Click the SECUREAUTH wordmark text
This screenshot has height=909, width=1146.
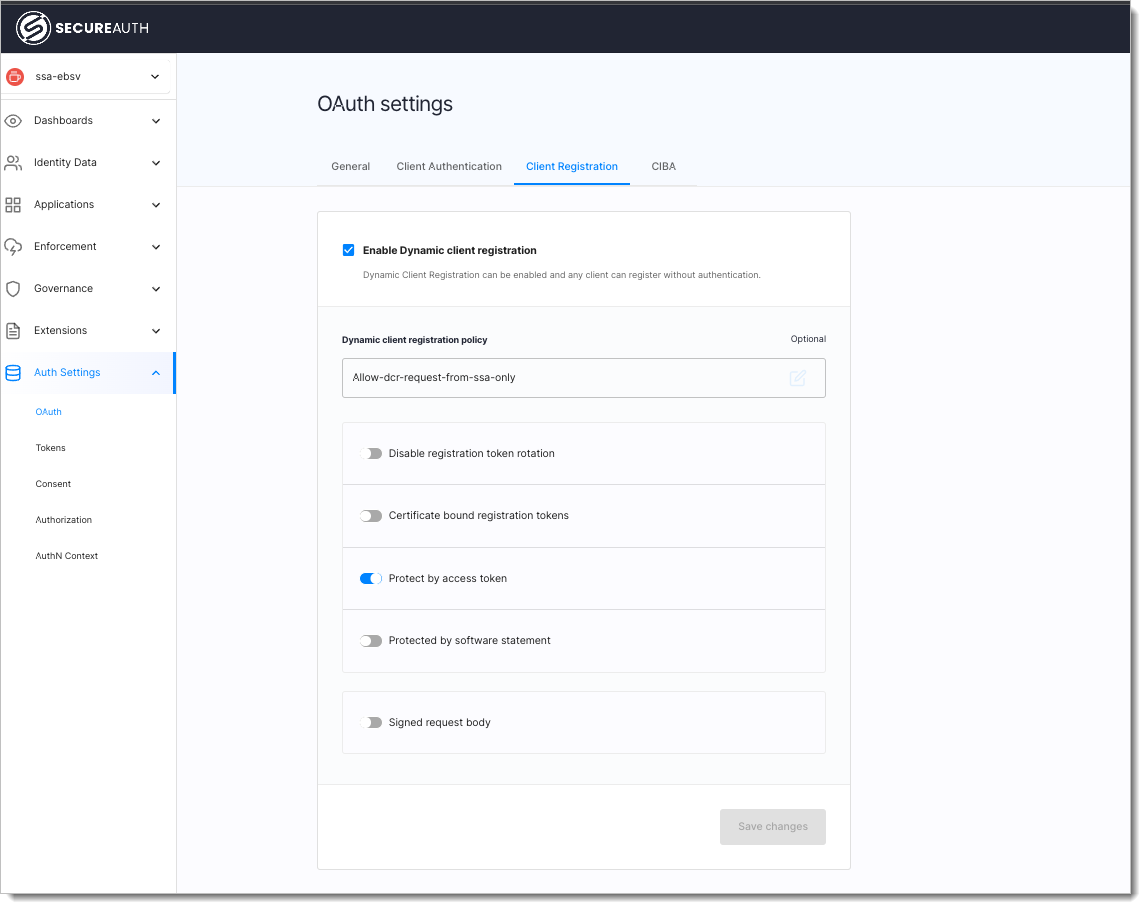pos(102,28)
